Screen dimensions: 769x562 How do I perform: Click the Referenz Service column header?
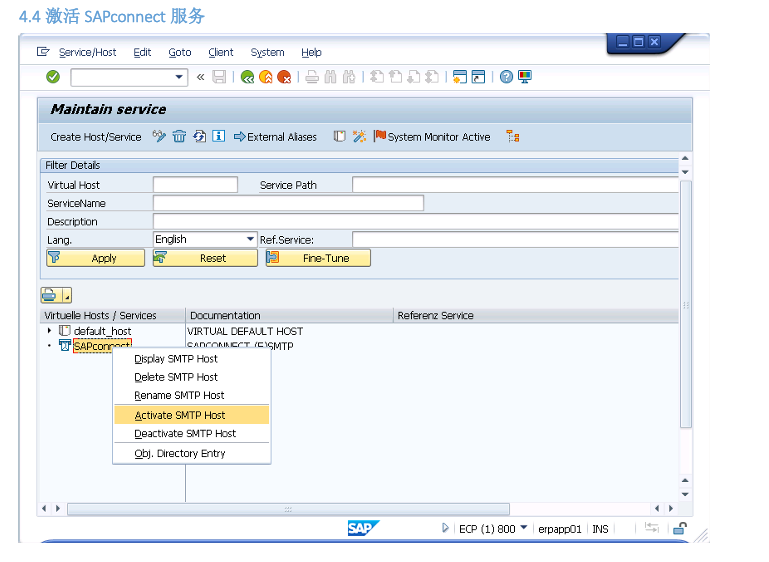click(536, 315)
